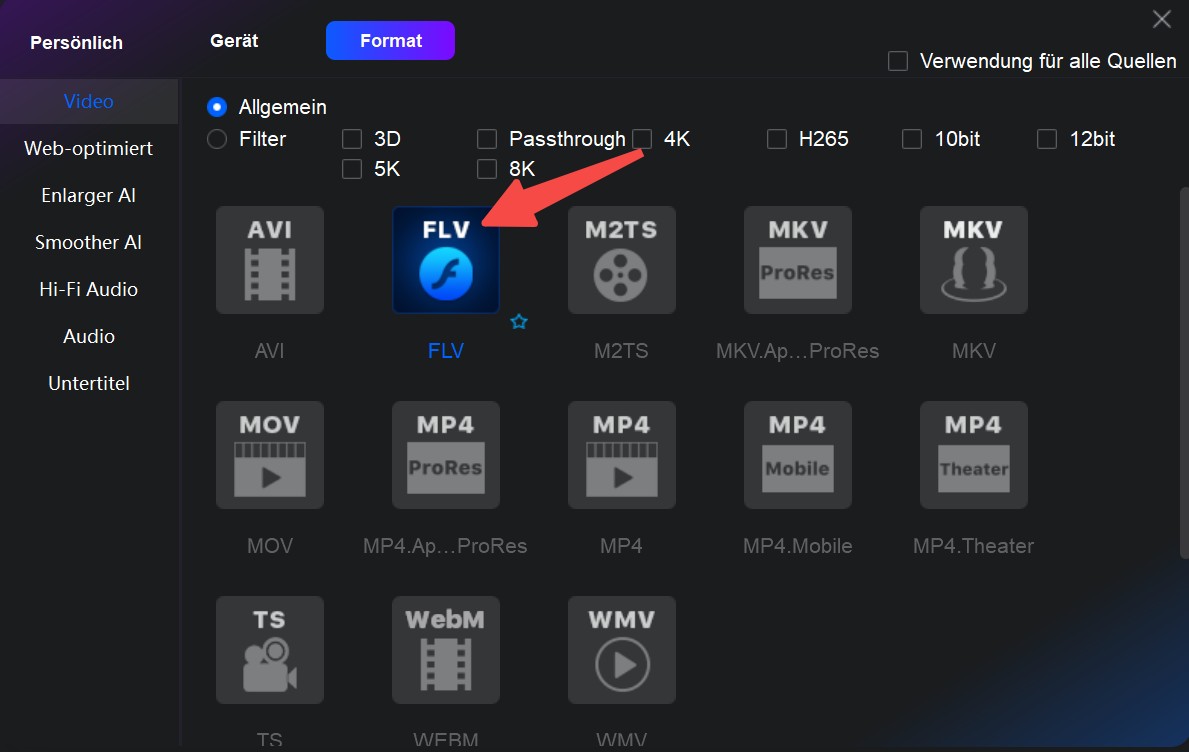Select the Audio category
1189x752 pixels.
point(89,337)
